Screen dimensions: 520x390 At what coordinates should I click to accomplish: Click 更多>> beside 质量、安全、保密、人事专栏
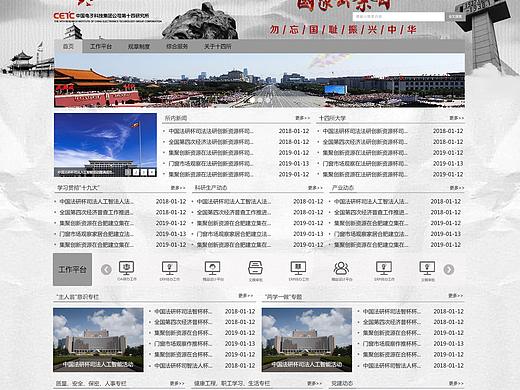(177, 384)
